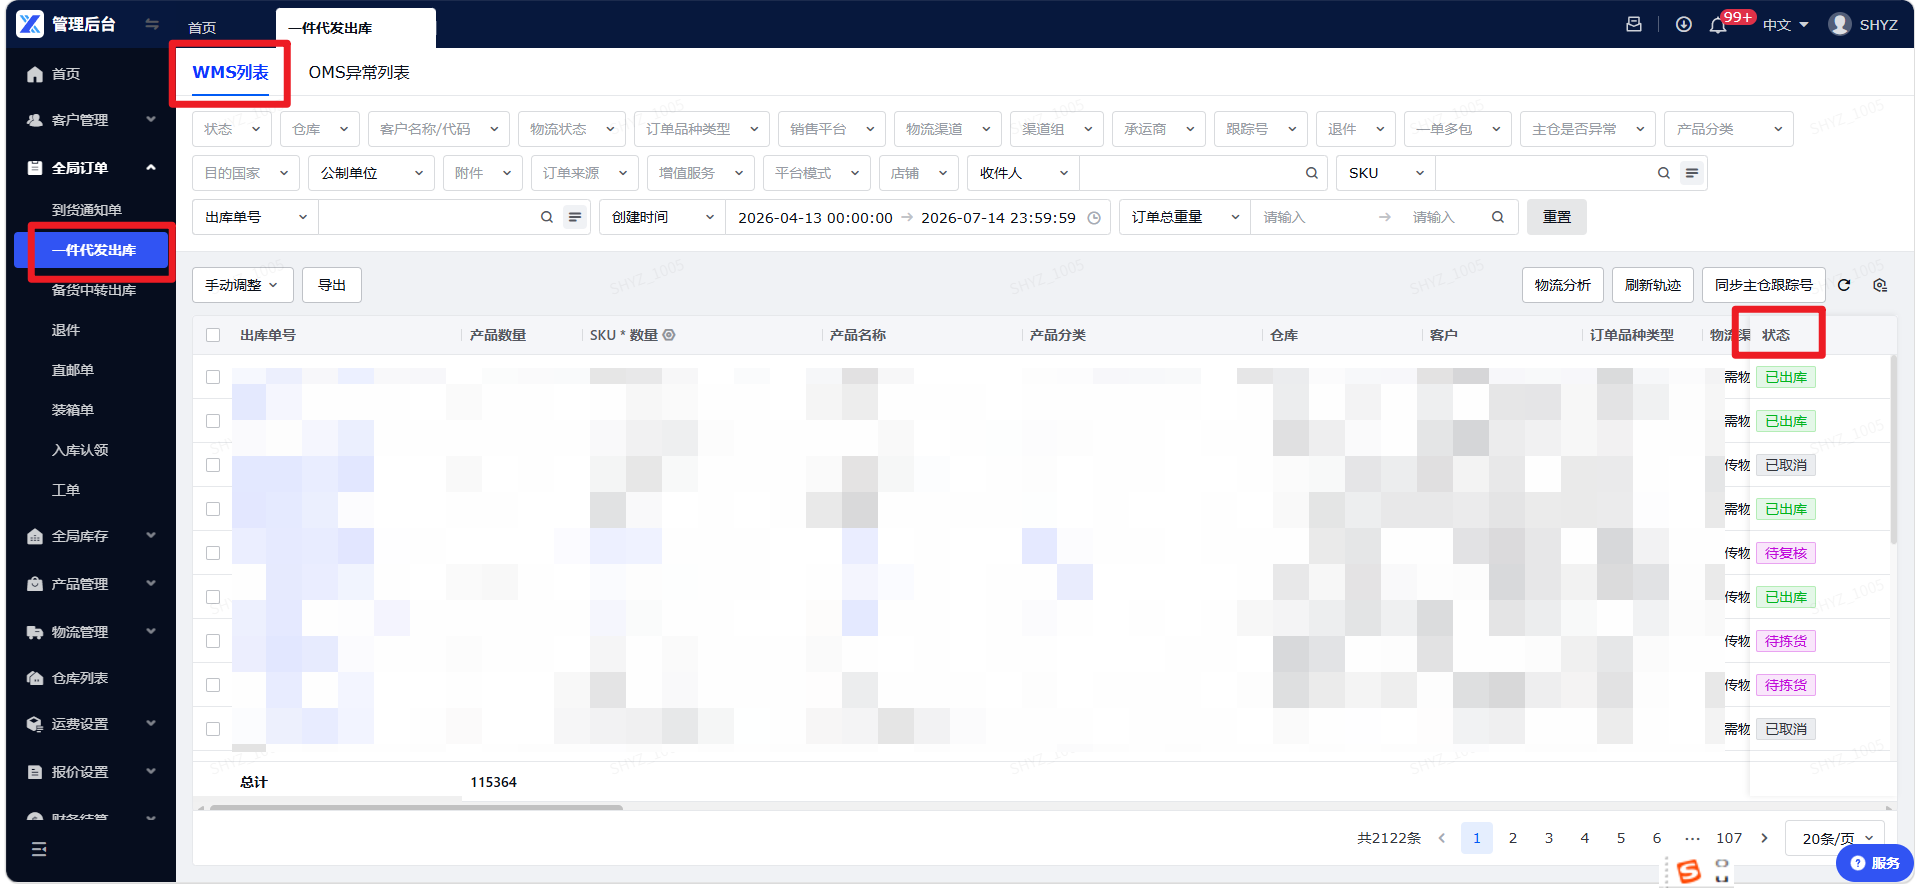Open 备货中转出库 in sidebar
The width and height of the screenshot is (1920, 888).
pos(94,290)
